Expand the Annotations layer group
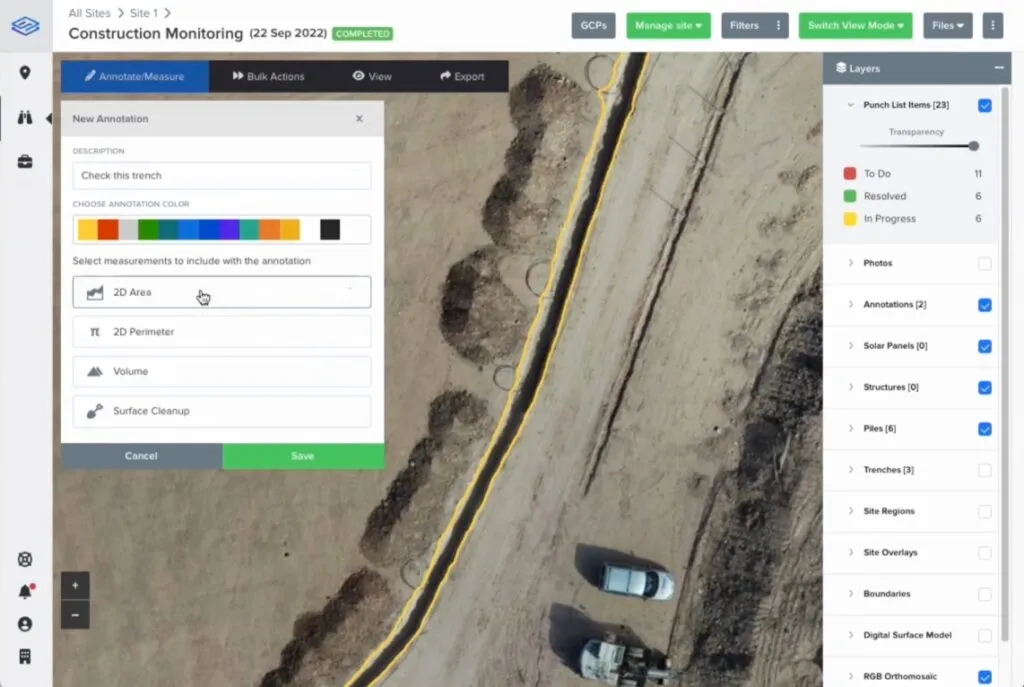 (850, 304)
